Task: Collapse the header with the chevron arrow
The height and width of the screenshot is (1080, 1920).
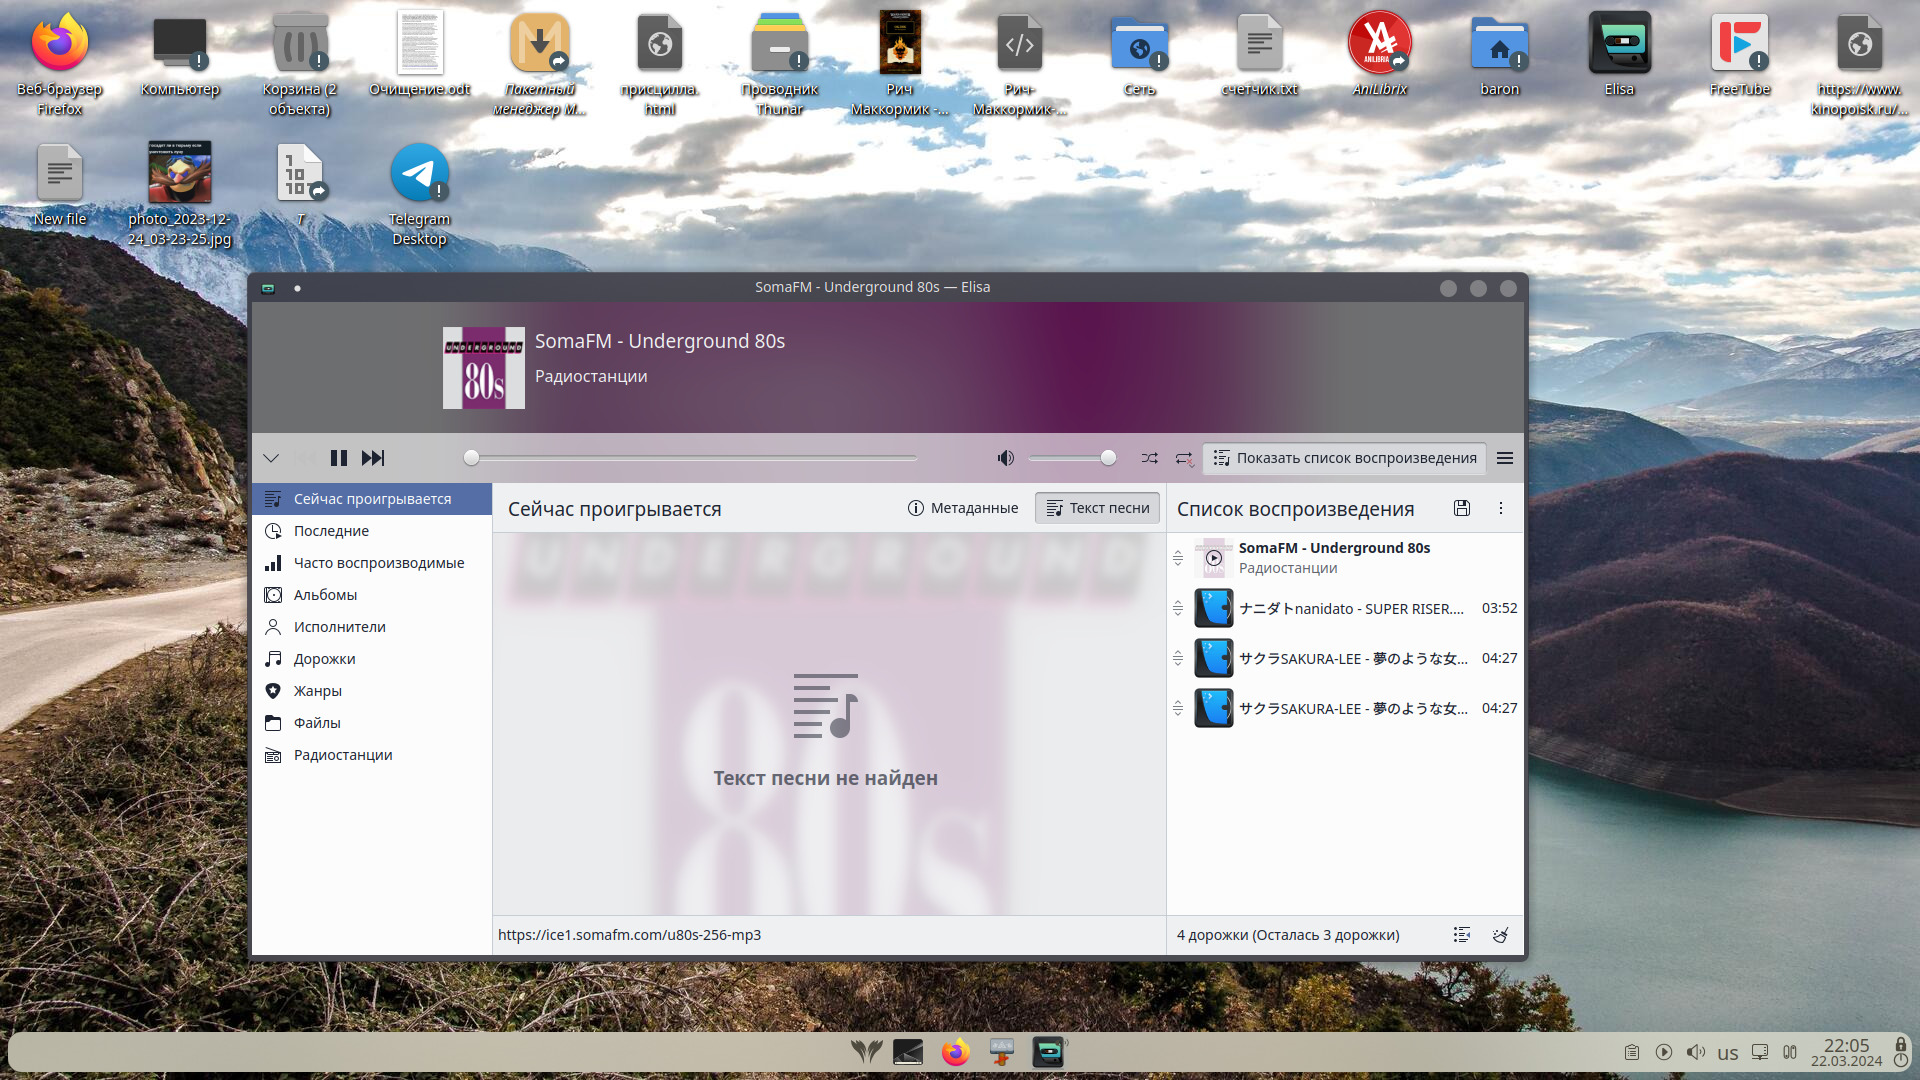Action: [x=271, y=458]
